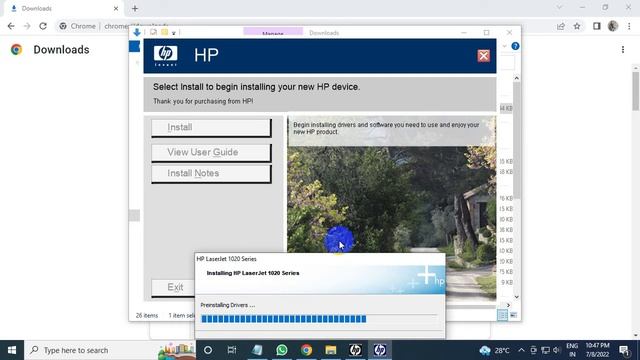Image resolution: width=640 pixels, height=360 pixels.
Task: Open network icon in system tray
Action: tap(545, 350)
